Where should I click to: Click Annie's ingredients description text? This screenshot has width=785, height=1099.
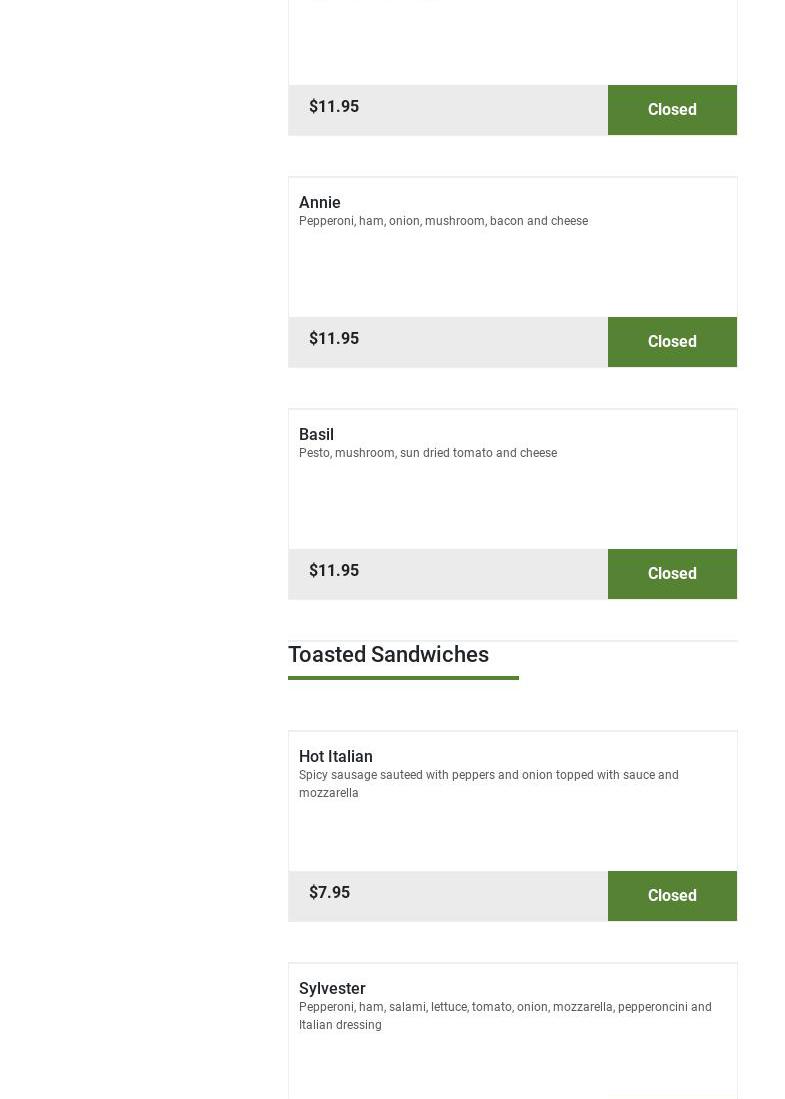[x=443, y=221]
